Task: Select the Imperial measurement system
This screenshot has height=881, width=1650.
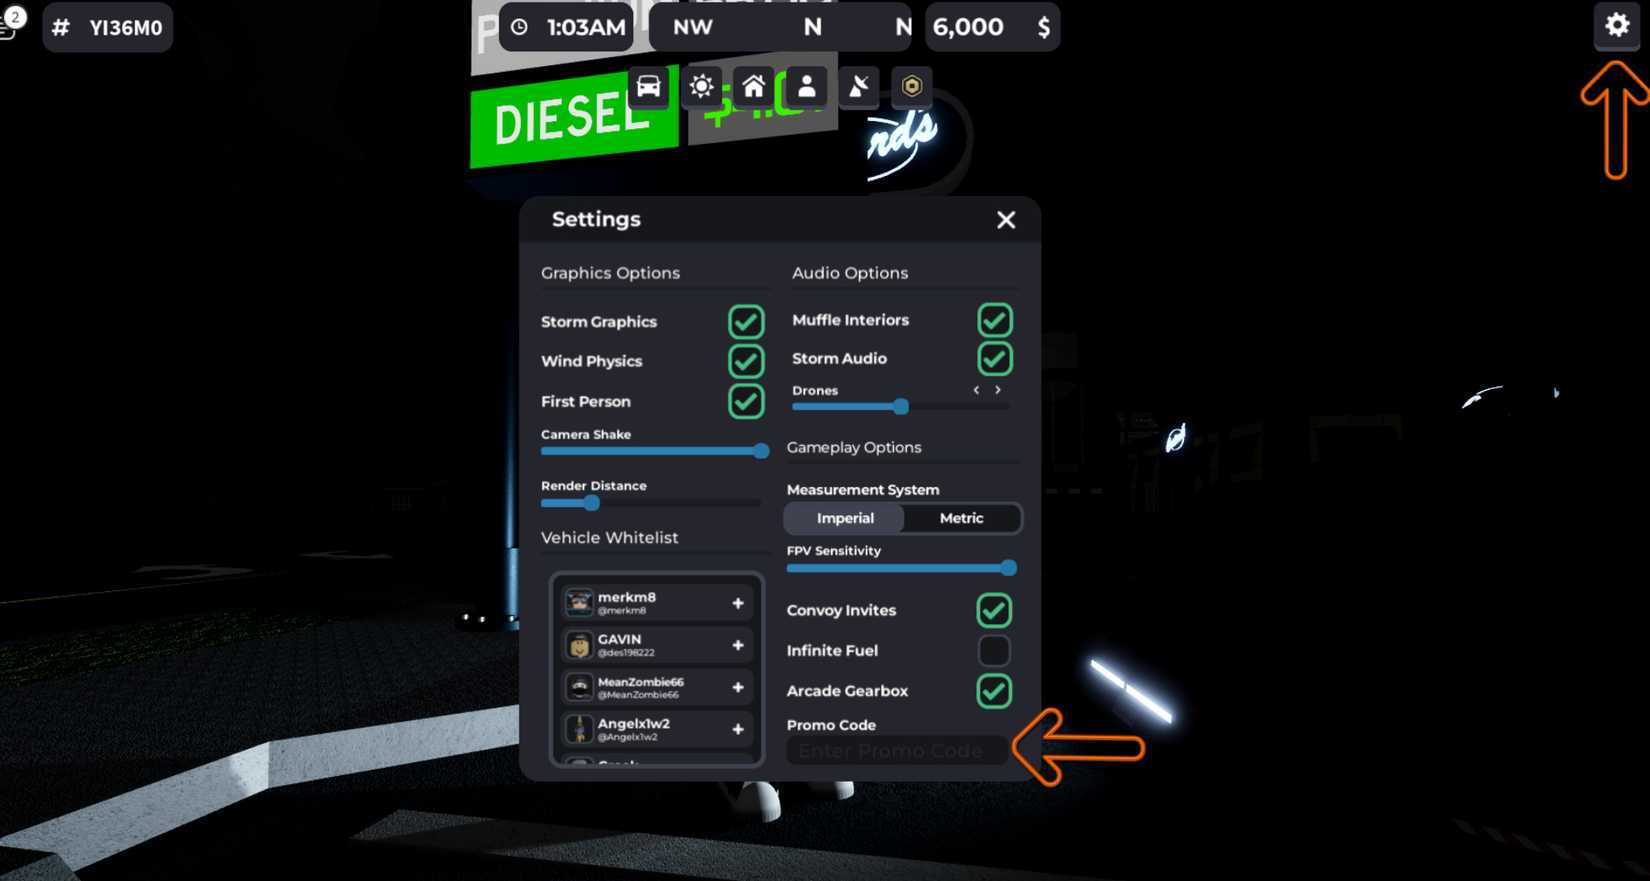Action: pos(845,518)
